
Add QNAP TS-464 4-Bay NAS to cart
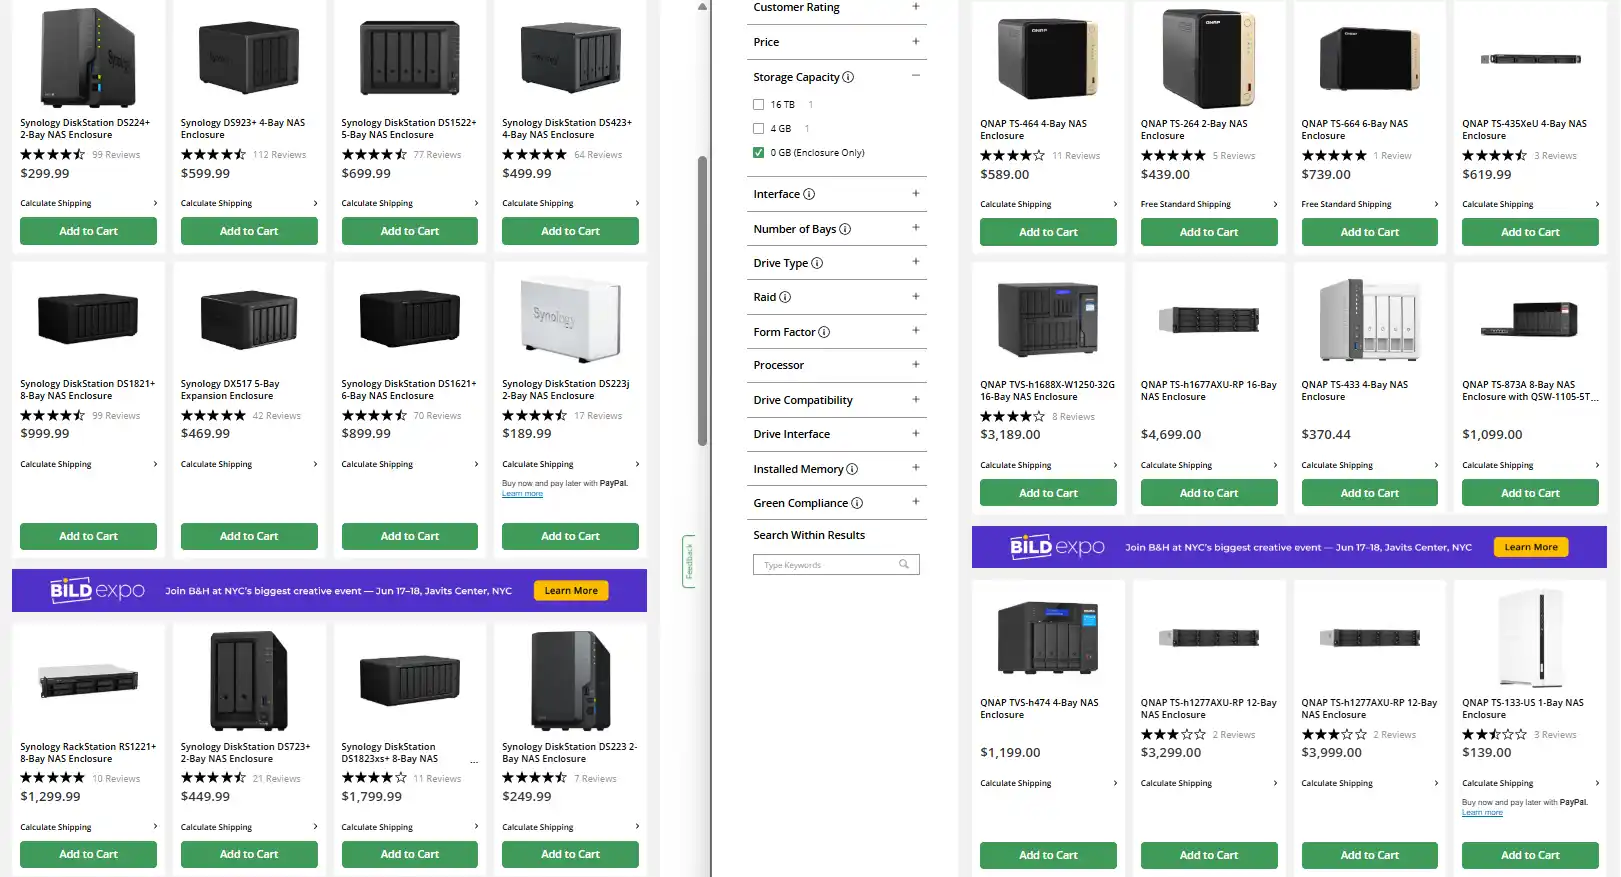pos(1048,232)
